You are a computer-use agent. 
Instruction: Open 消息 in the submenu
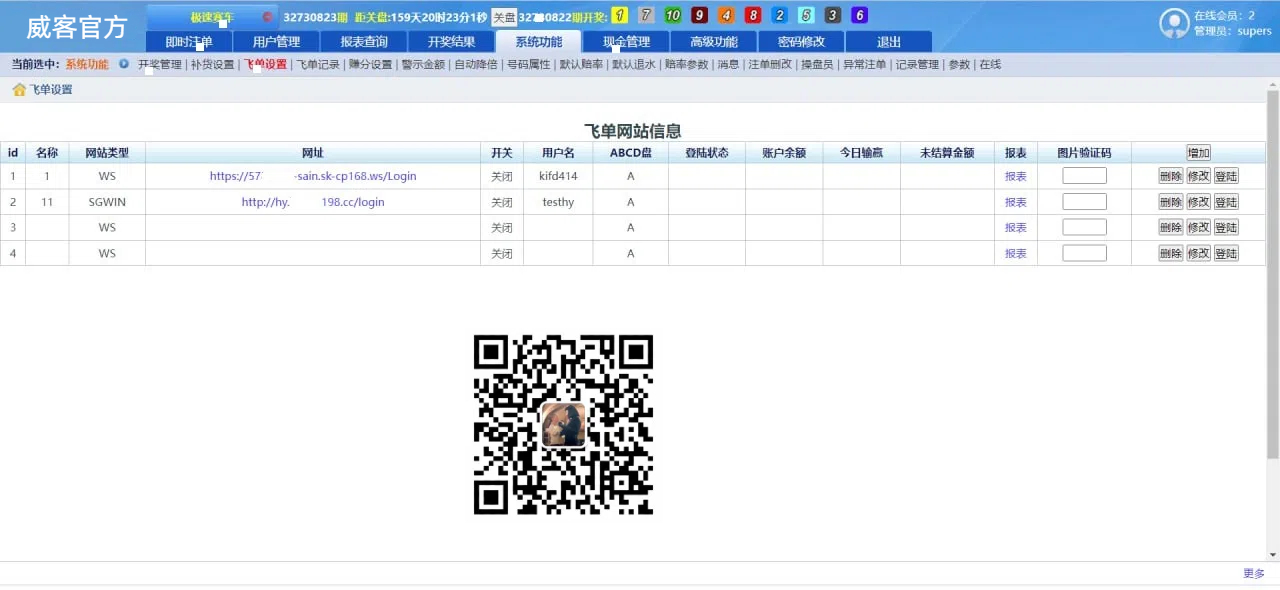tap(728, 65)
